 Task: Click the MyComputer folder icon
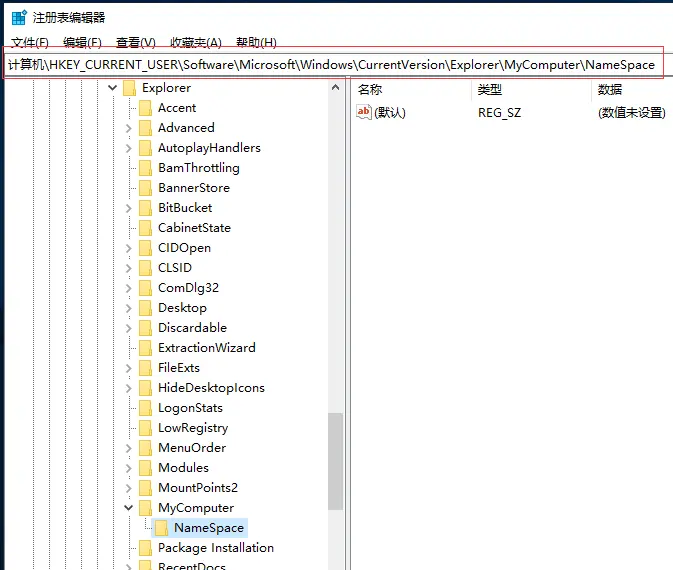[145, 508]
